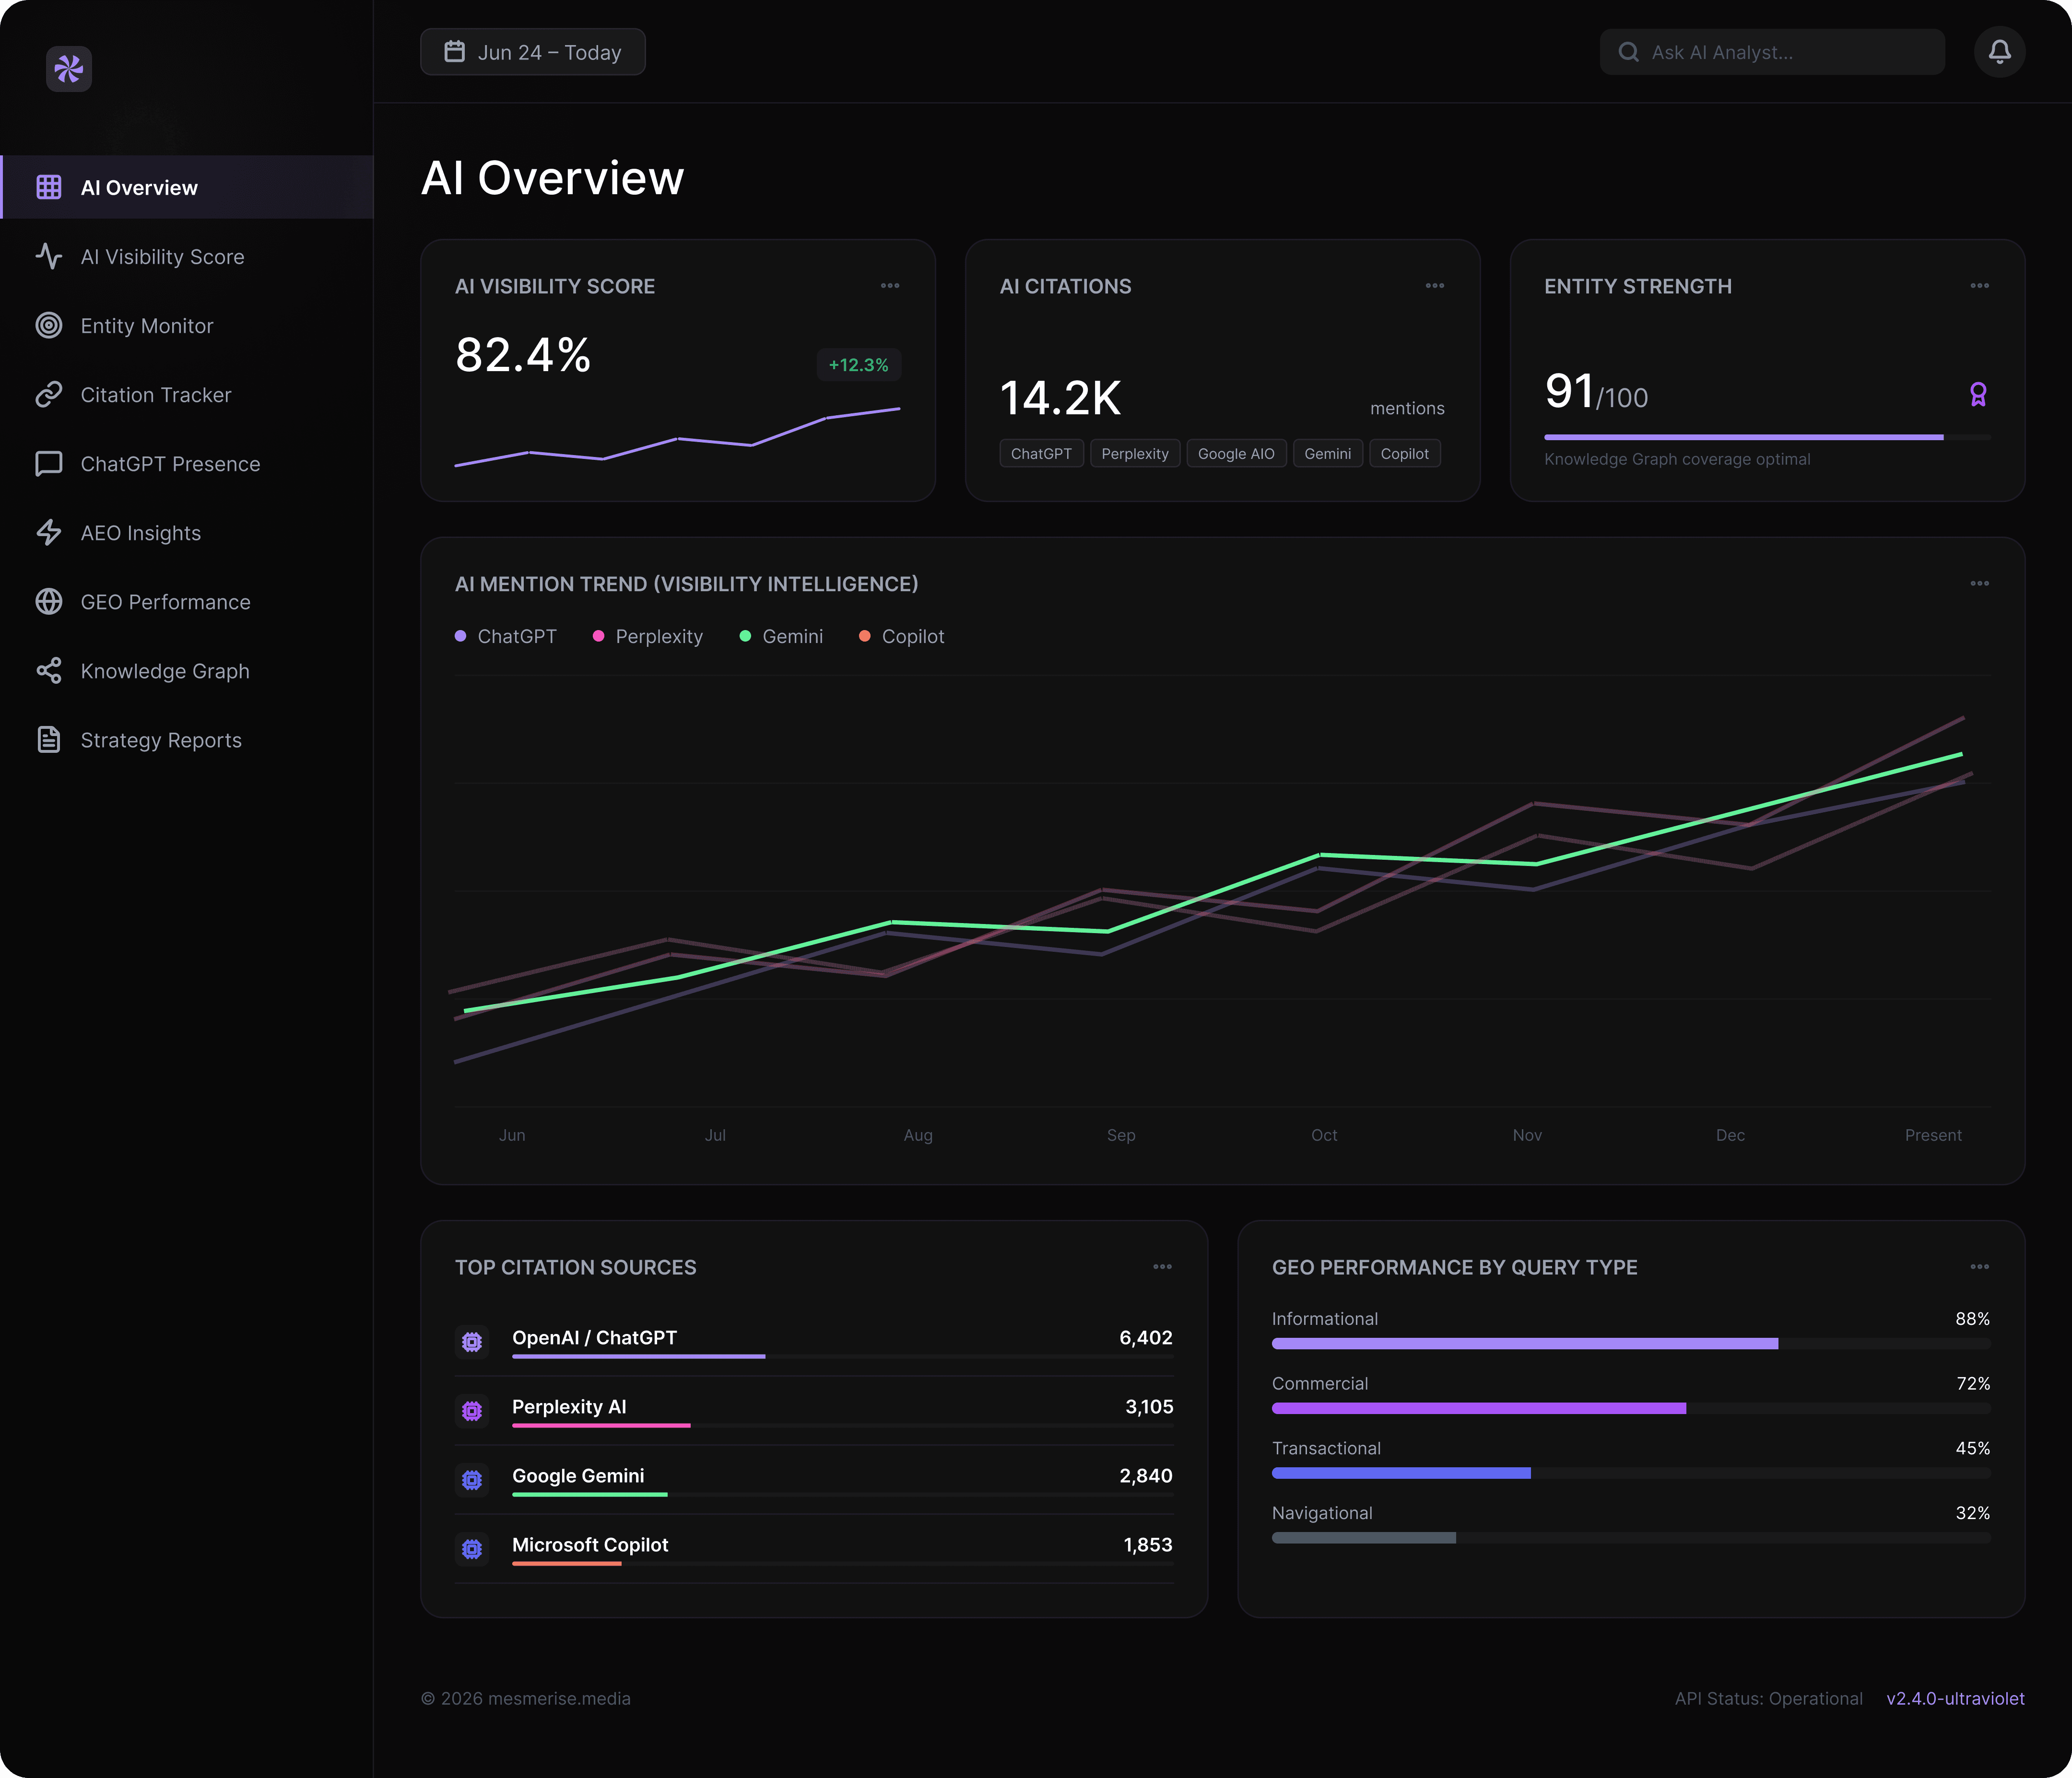The height and width of the screenshot is (1778, 2072).
Task: Click the ChatGPT Presence chat bubble icon
Action: click(x=49, y=463)
